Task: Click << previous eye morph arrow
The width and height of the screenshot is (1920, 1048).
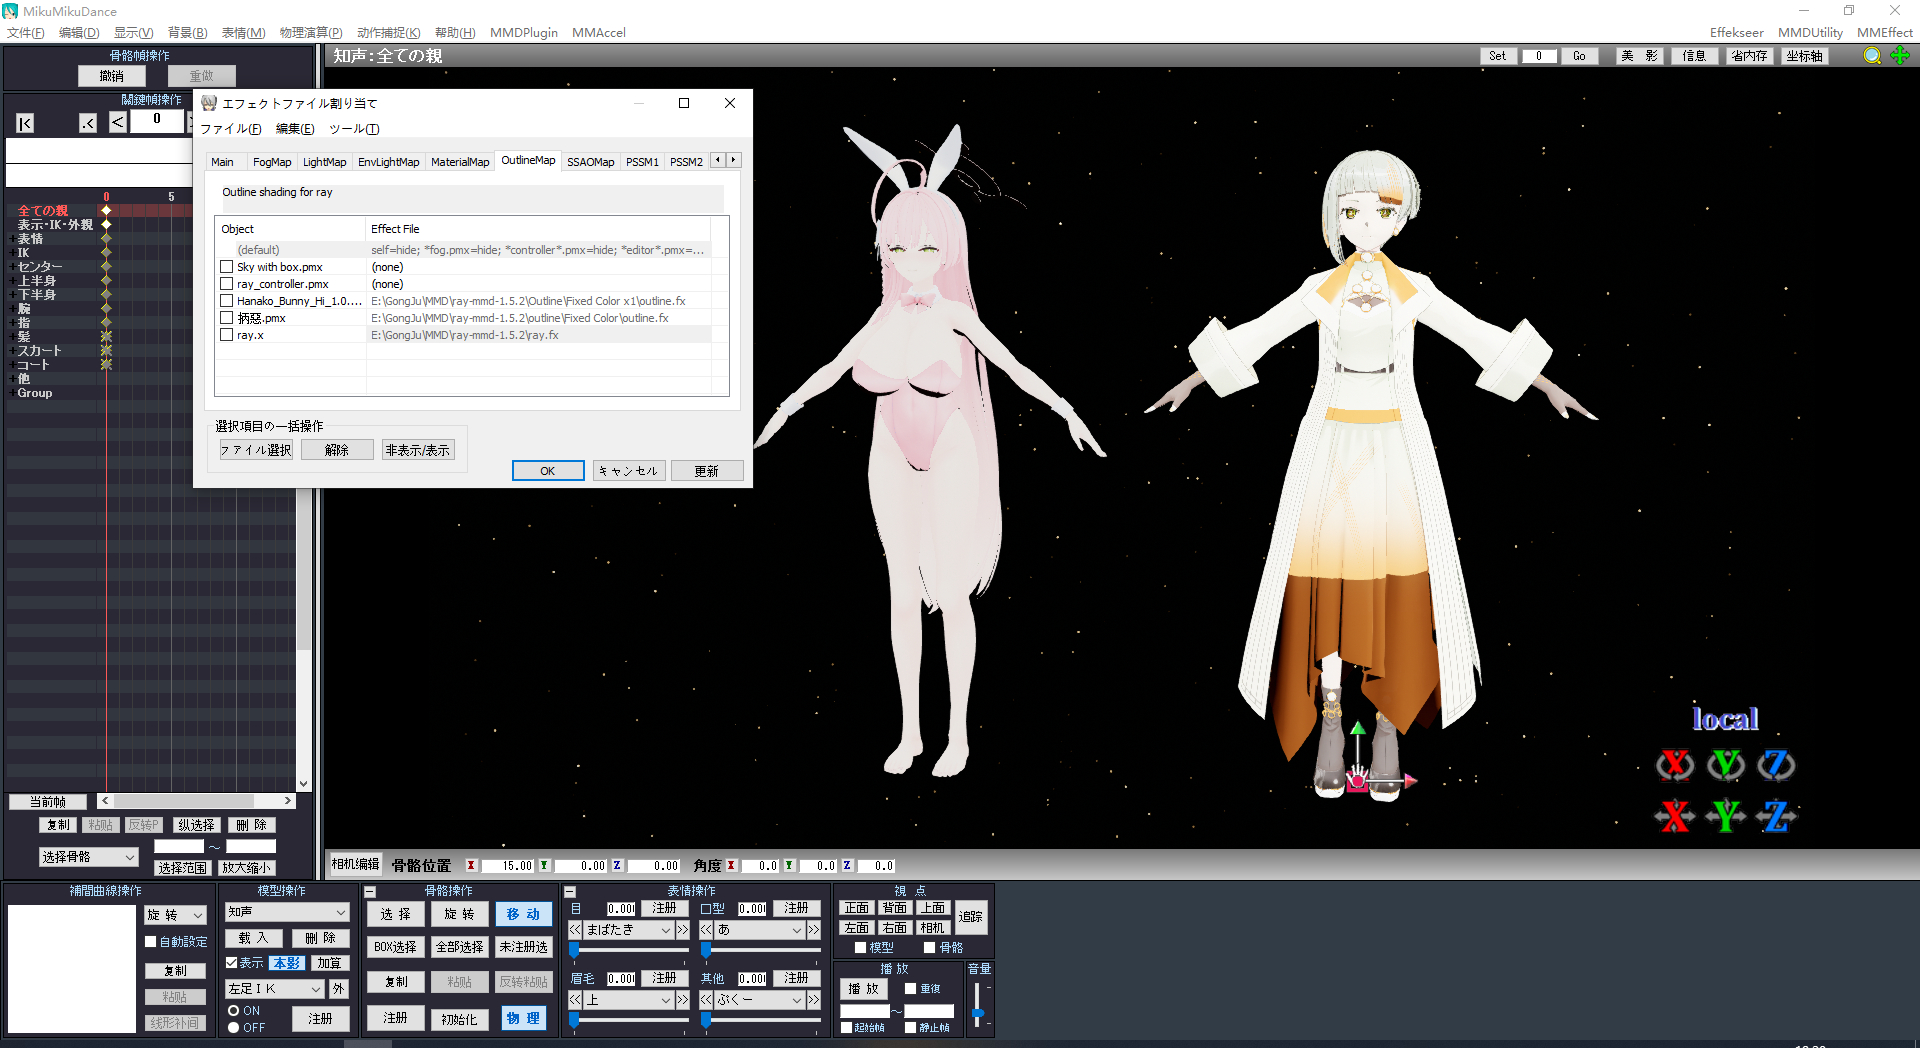Action: coord(575,930)
